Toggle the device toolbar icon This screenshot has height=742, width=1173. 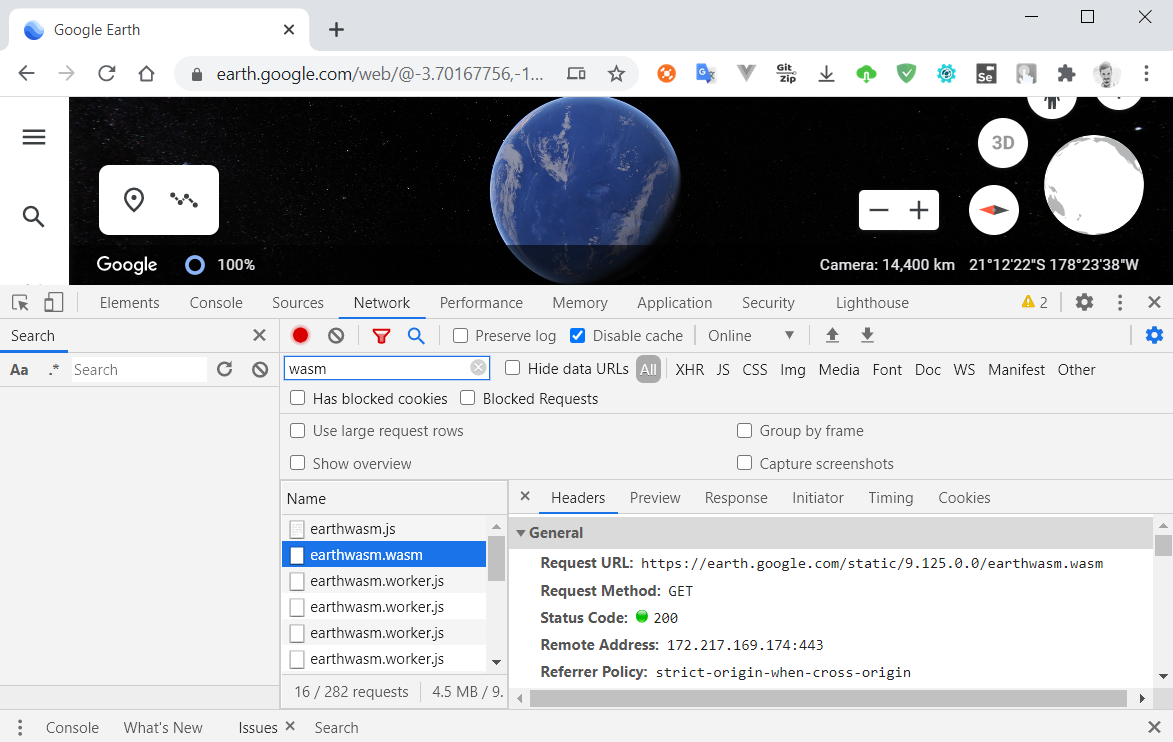coord(53,302)
